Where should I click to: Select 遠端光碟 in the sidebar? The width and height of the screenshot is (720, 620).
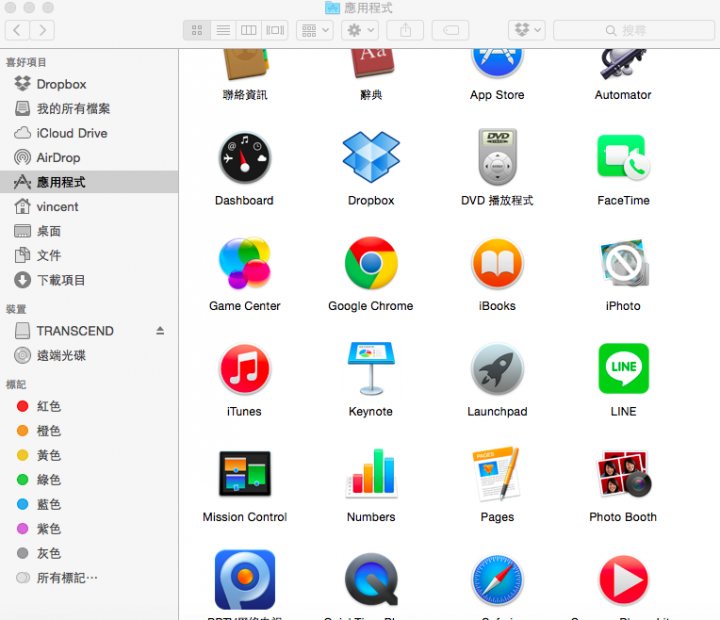(x=89, y=355)
